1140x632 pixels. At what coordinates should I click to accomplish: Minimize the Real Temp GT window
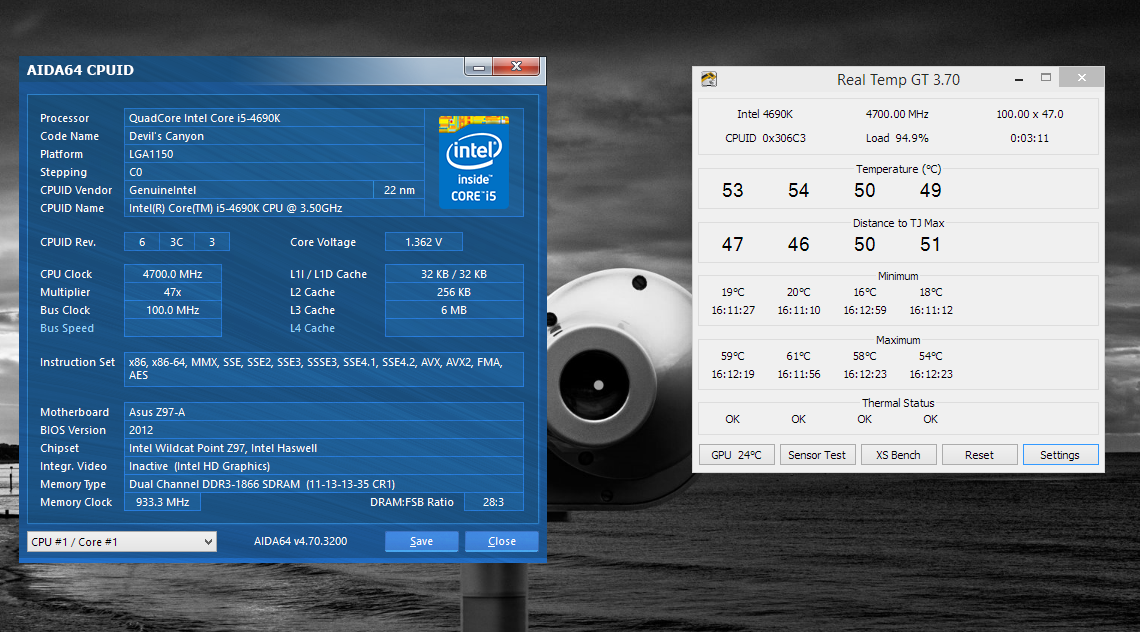(1019, 79)
